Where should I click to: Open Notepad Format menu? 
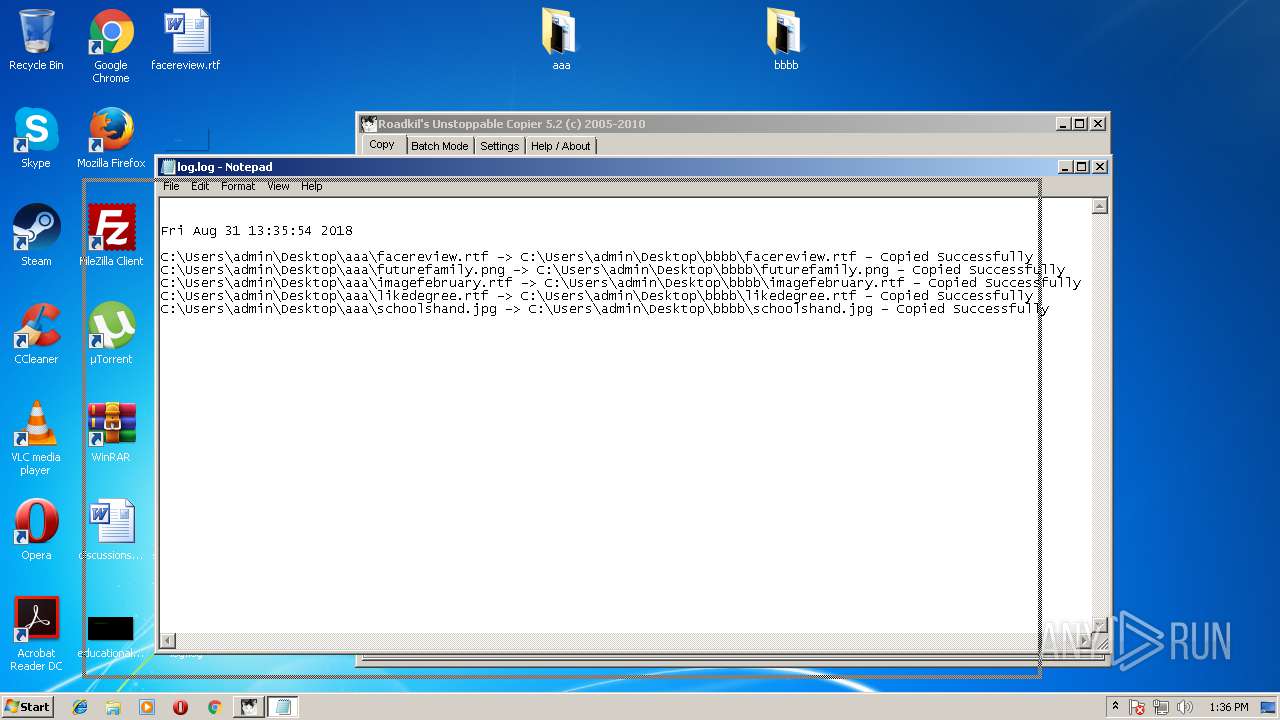tap(238, 186)
